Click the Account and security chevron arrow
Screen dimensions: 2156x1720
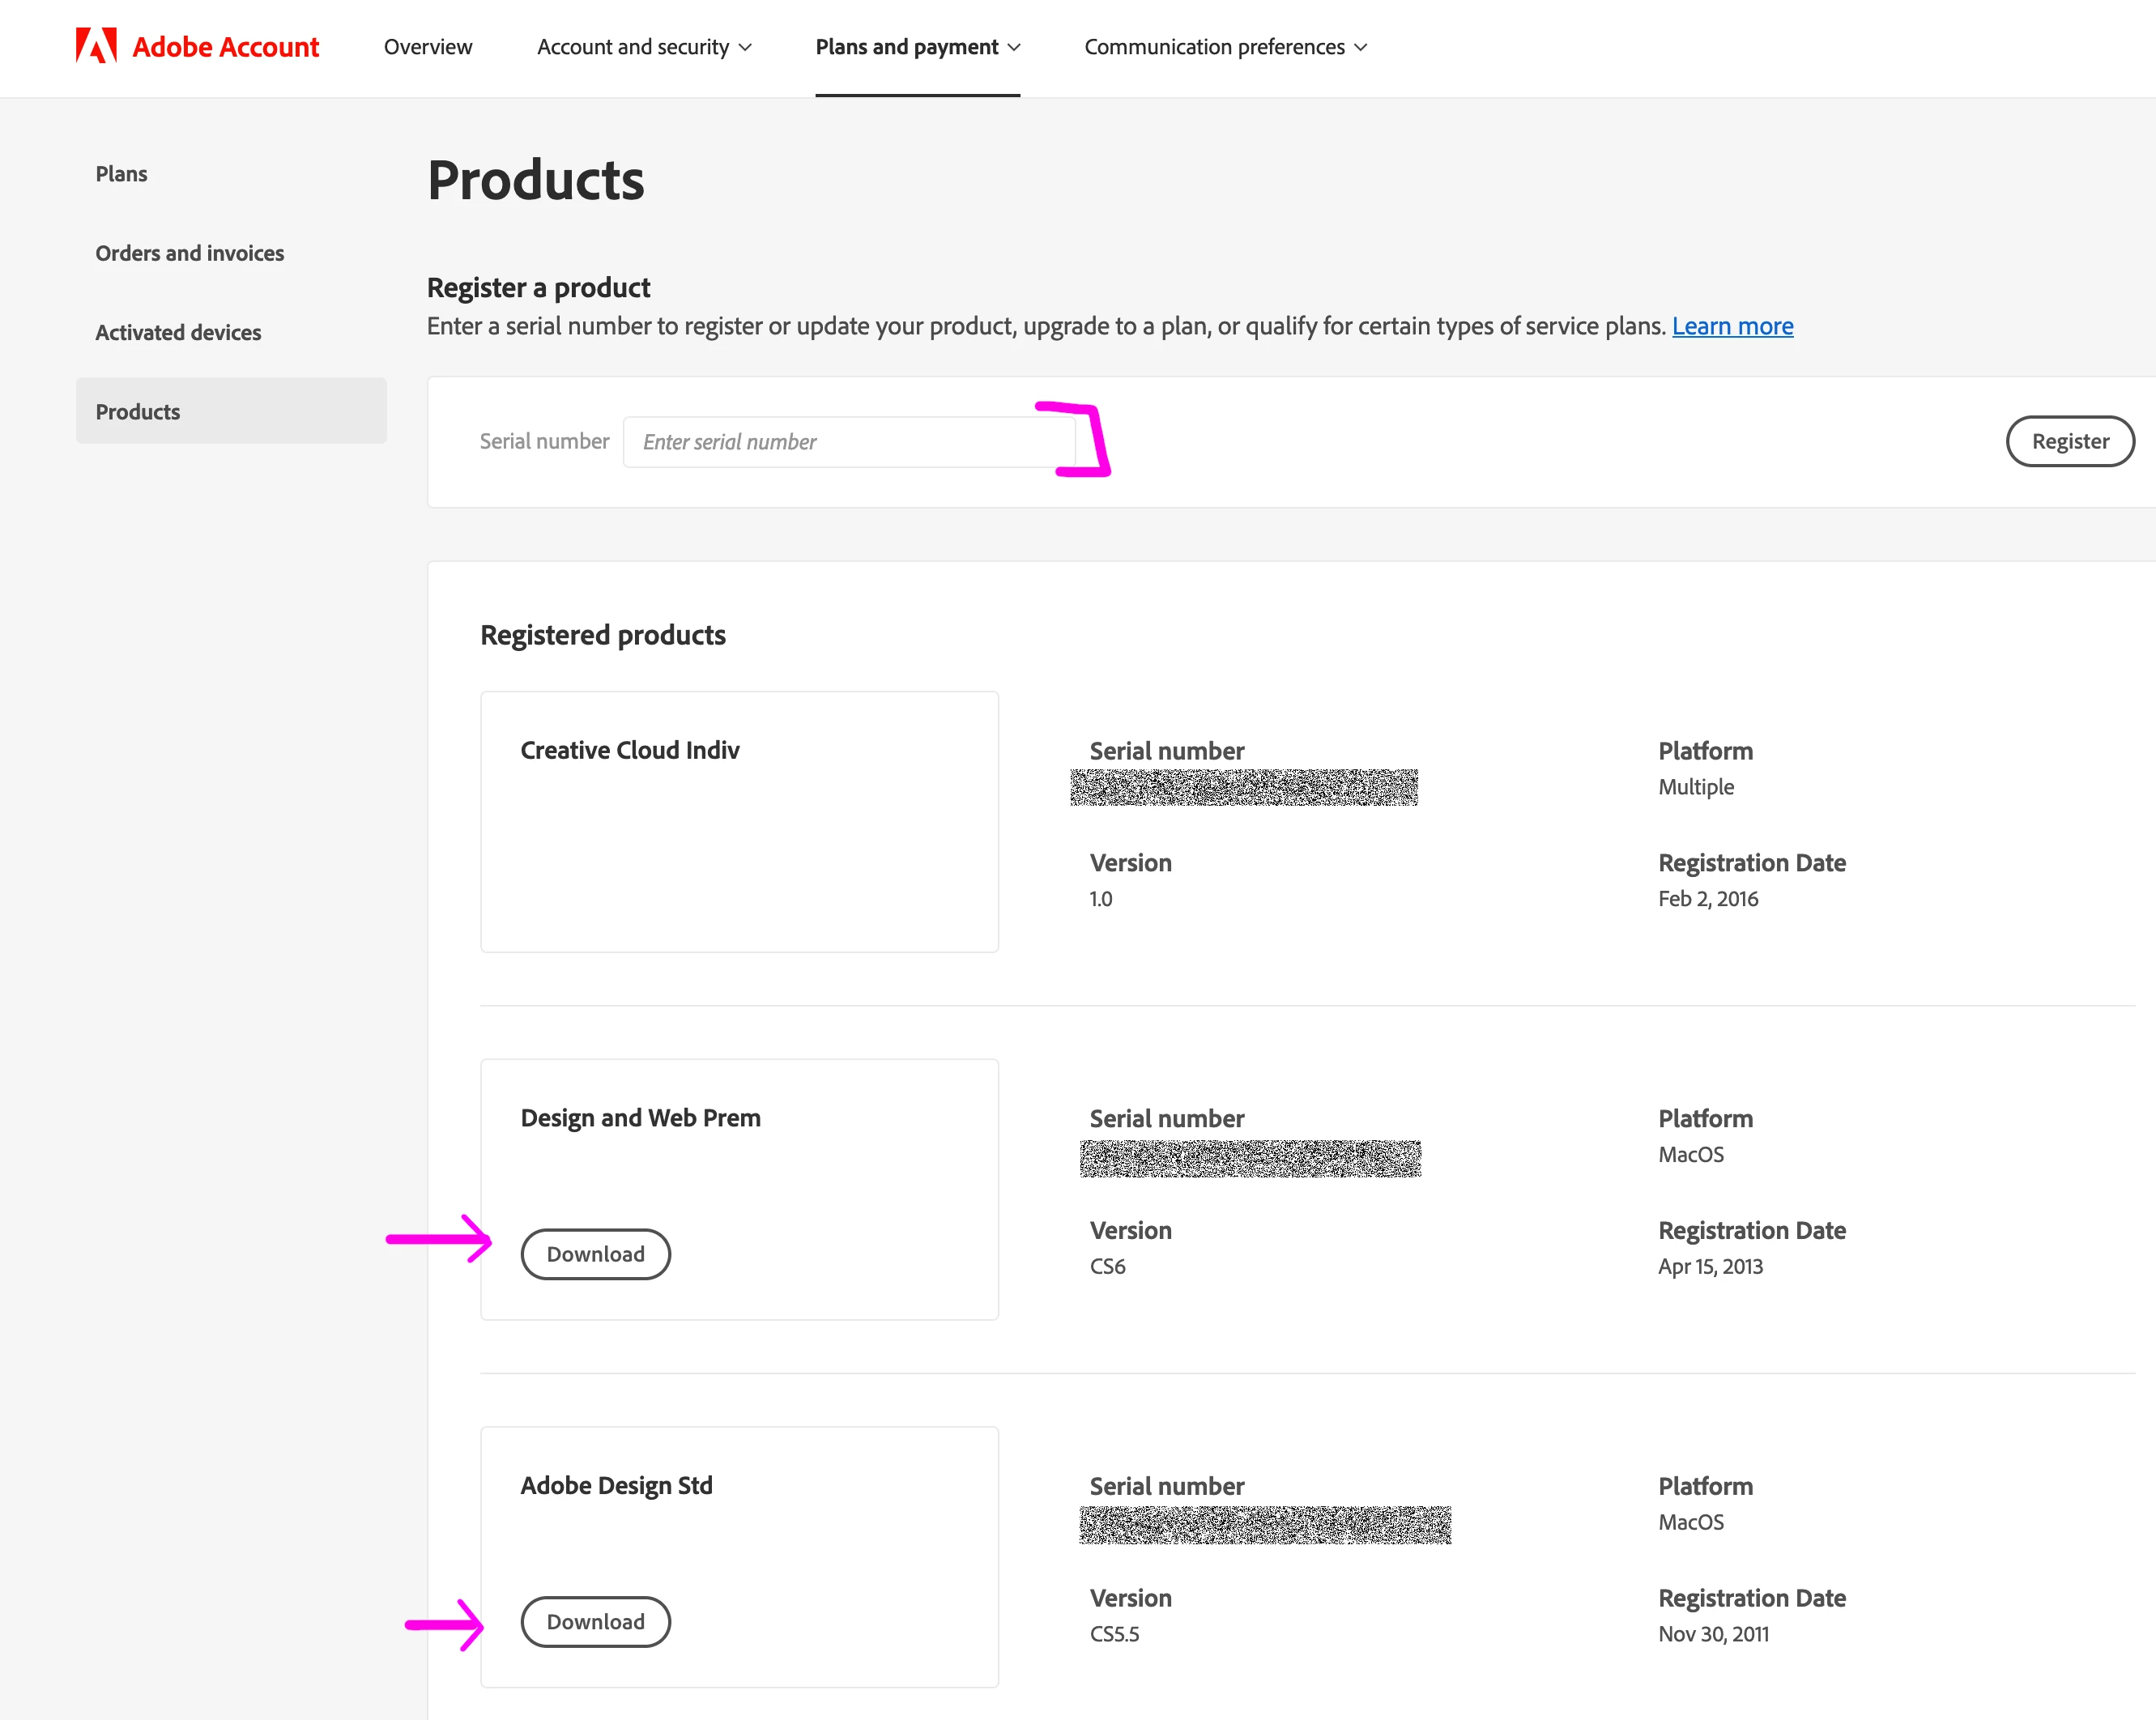[x=745, y=48]
